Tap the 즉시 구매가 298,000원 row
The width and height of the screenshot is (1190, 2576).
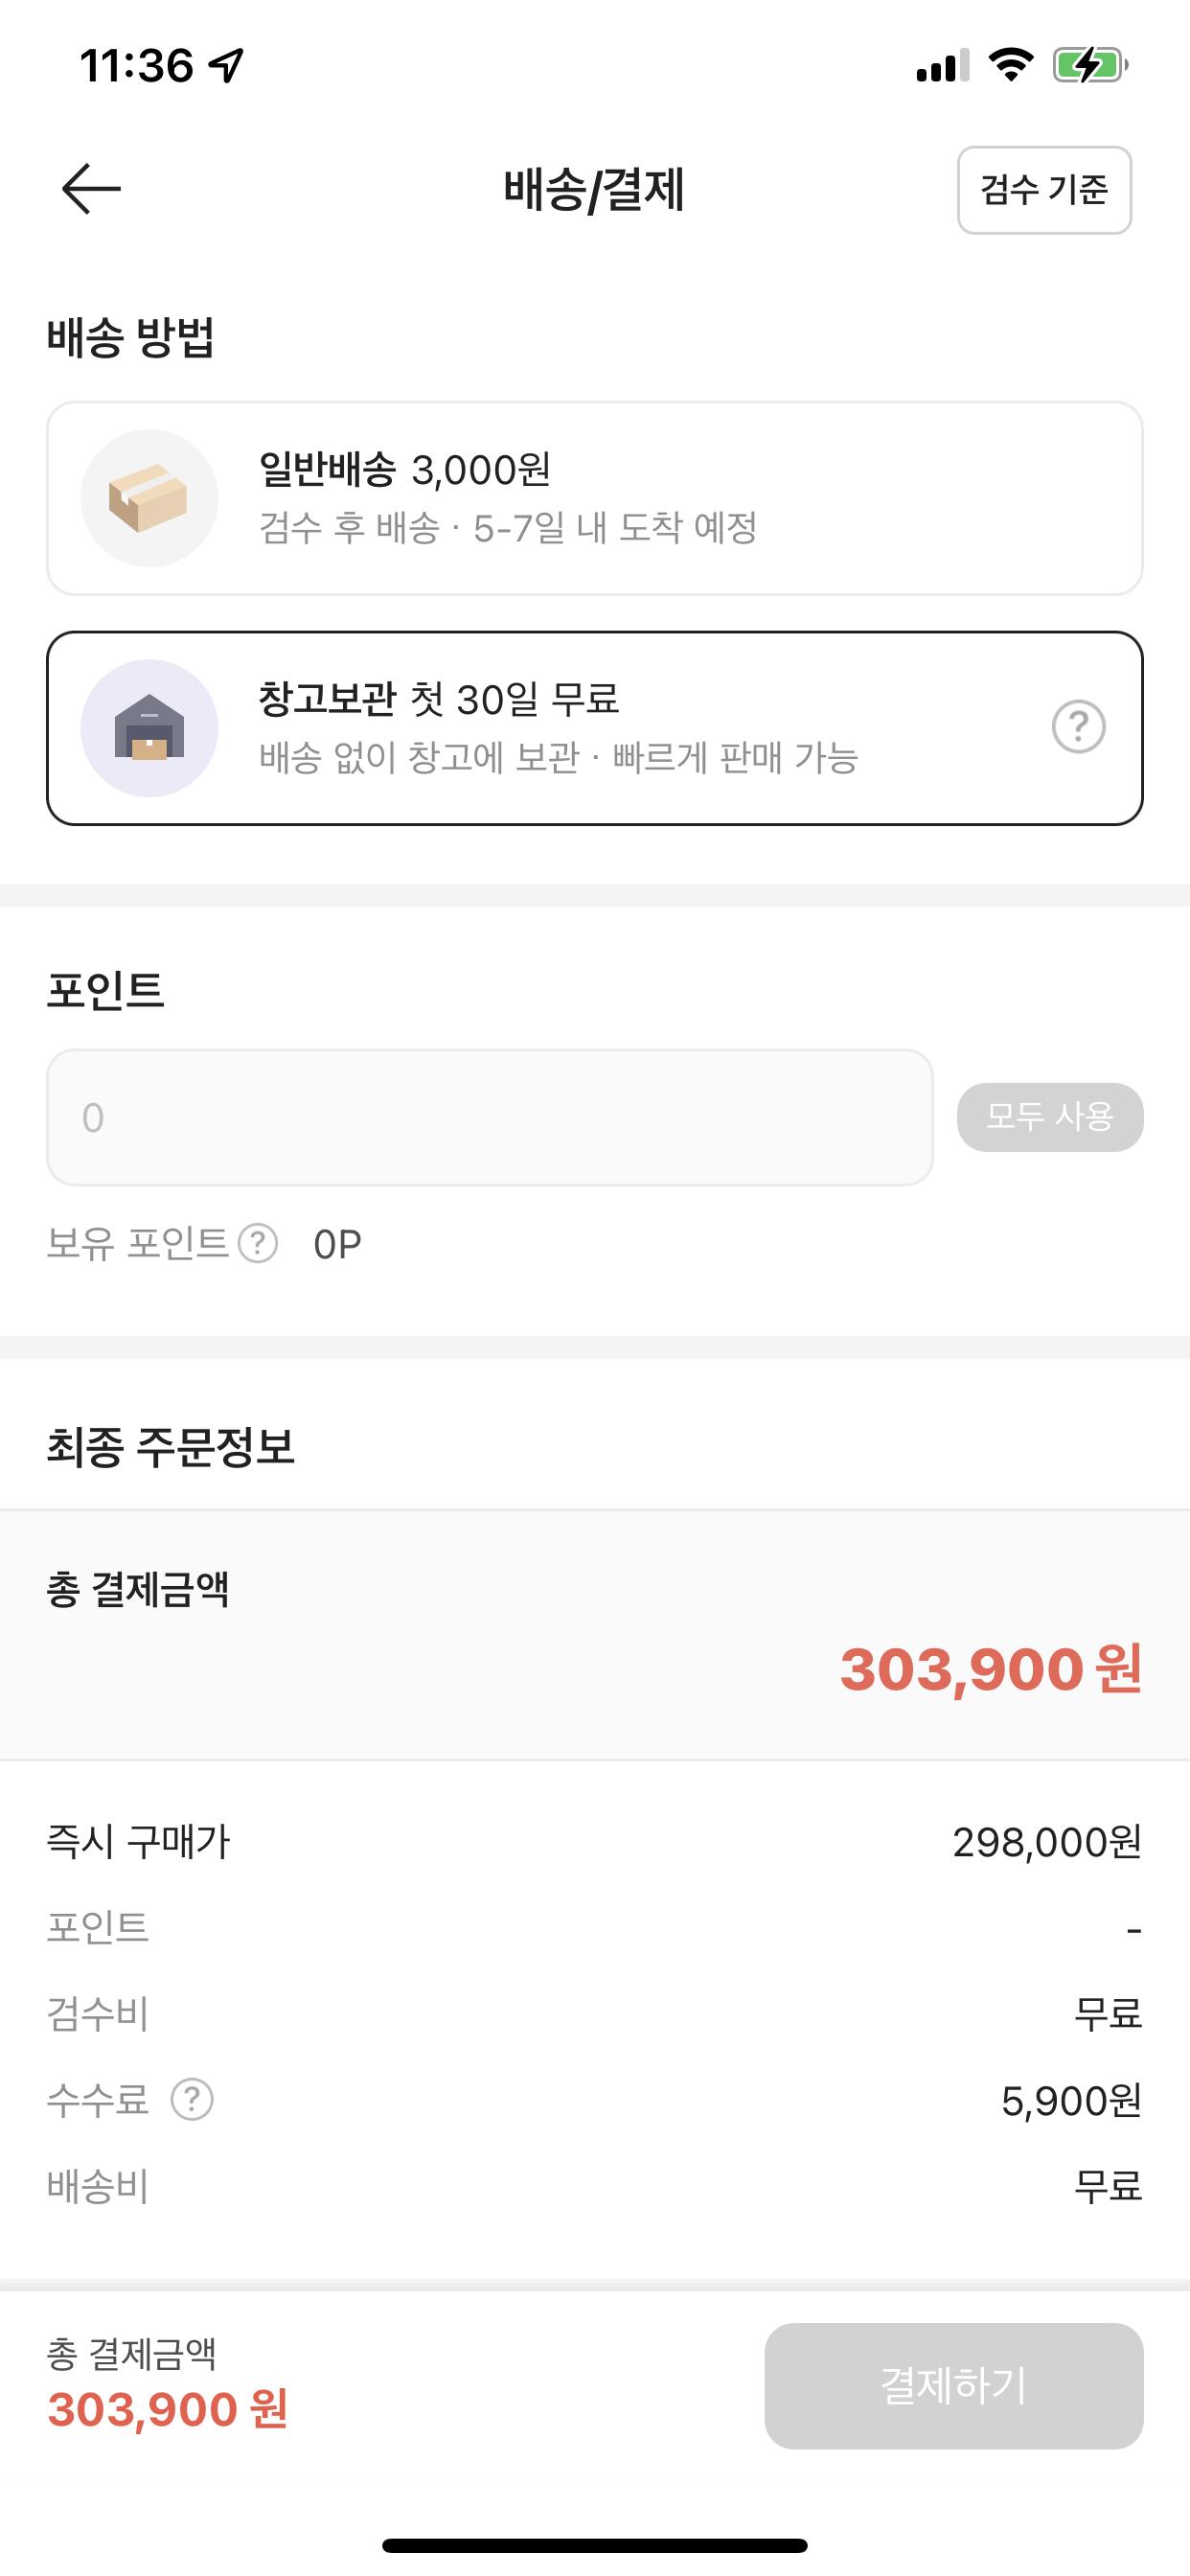(594, 1842)
